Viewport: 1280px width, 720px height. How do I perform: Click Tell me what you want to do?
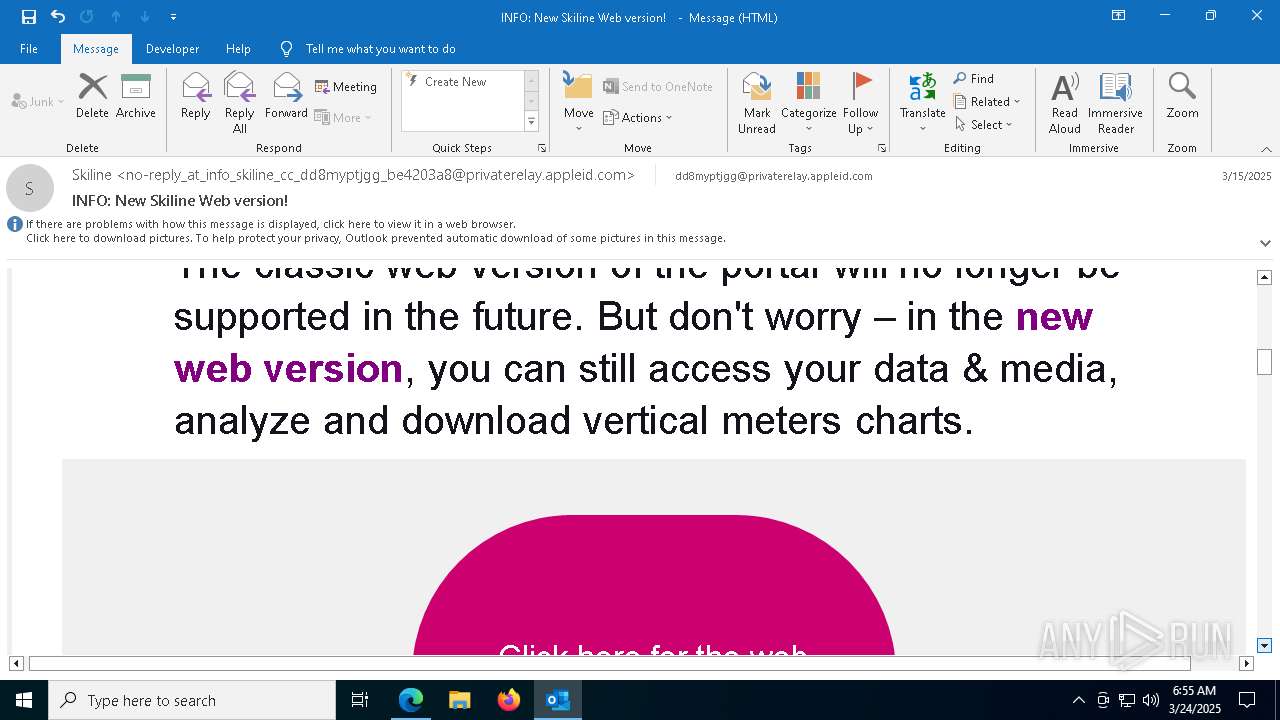point(380,49)
